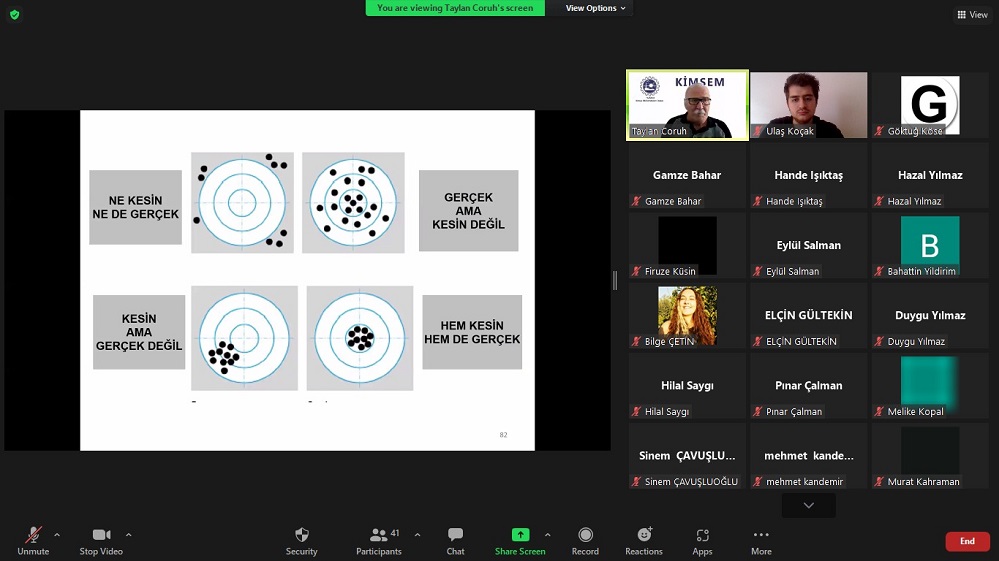Expand audio options arrow beside Unmute
Viewport: 999px width, 561px height.
57,535
